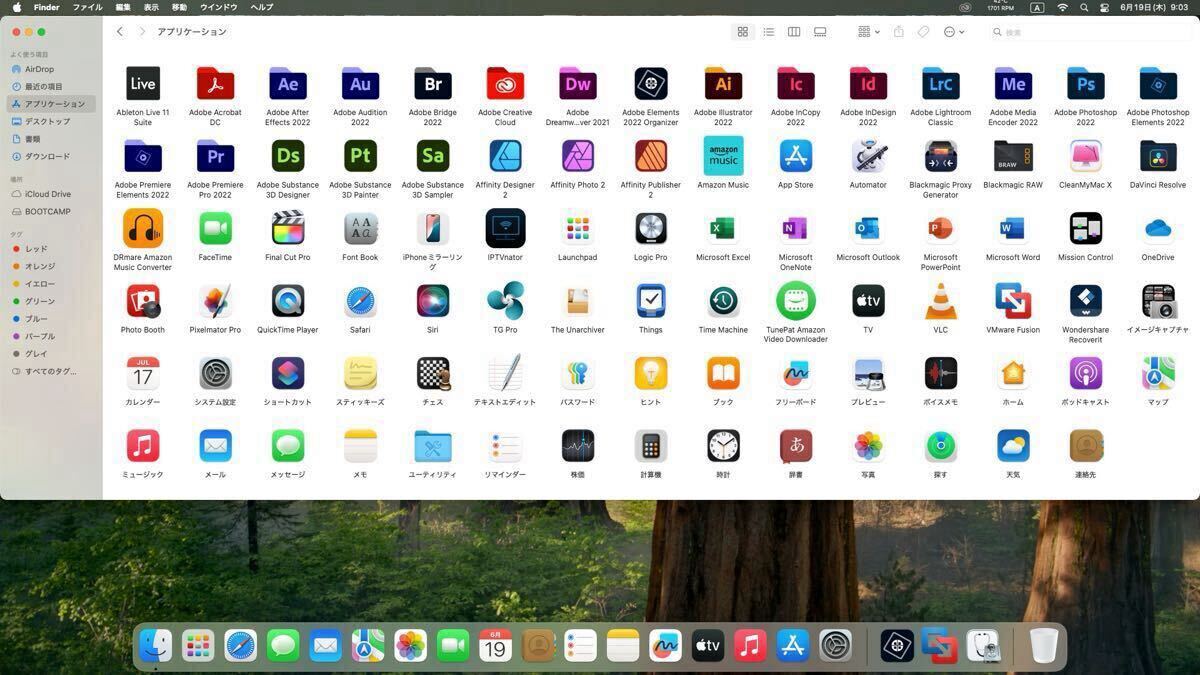Image resolution: width=1200 pixels, height=675 pixels.
Task: Select the VLC traffic cone icon
Action: pos(940,301)
